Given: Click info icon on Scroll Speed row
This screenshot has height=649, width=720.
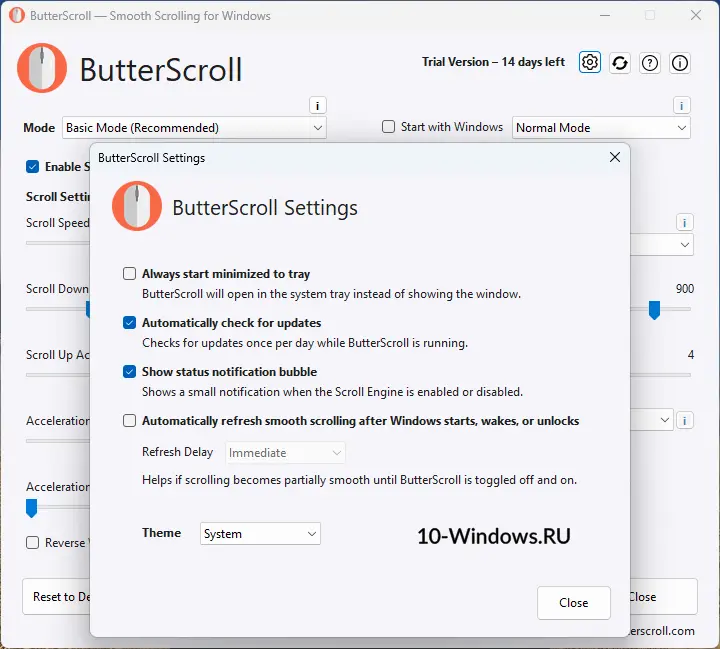Looking at the screenshot, I should (x=684, y=223).
